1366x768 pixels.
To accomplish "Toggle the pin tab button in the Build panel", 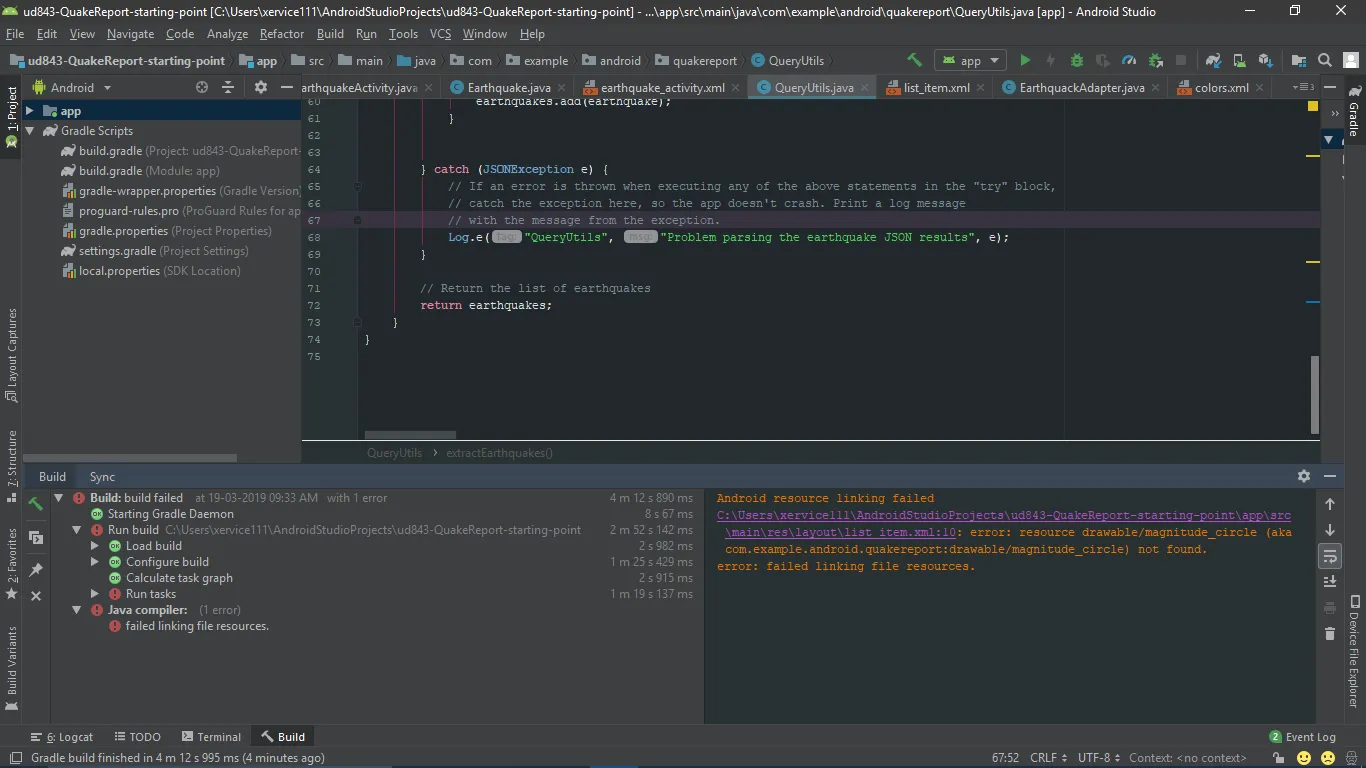I will coord(36,569).
